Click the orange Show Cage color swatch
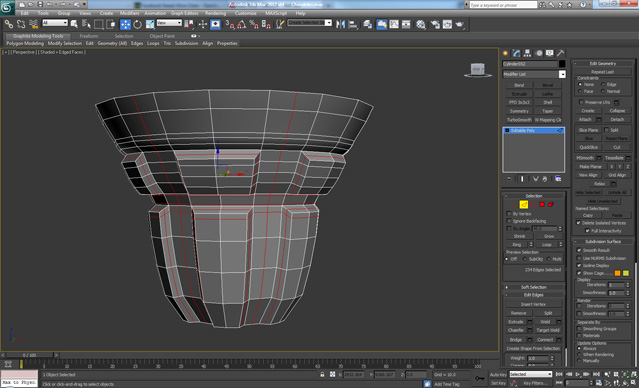 [x=617, y=273]
